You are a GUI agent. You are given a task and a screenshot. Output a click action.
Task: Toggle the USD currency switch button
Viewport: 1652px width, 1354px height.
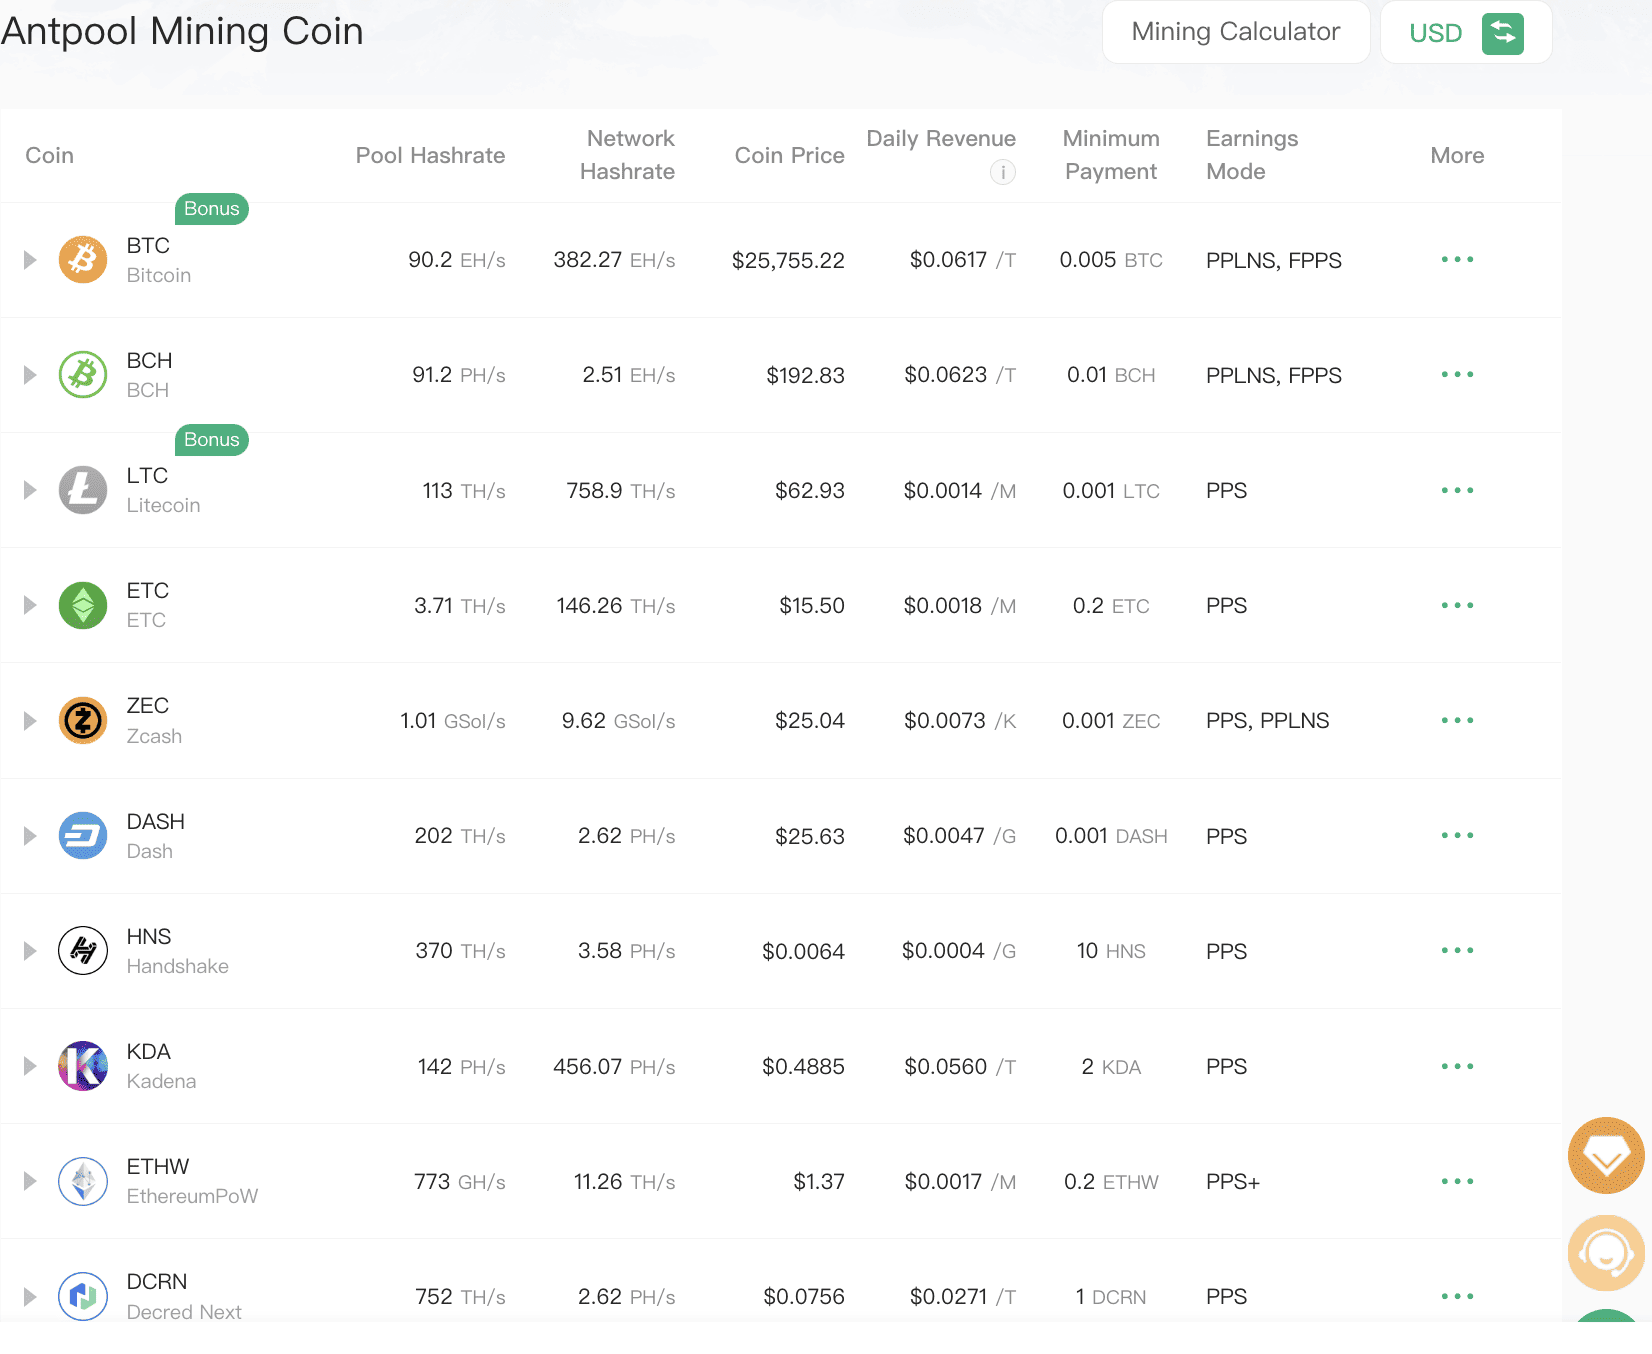pyautogui.click(x=1502, y=33)
